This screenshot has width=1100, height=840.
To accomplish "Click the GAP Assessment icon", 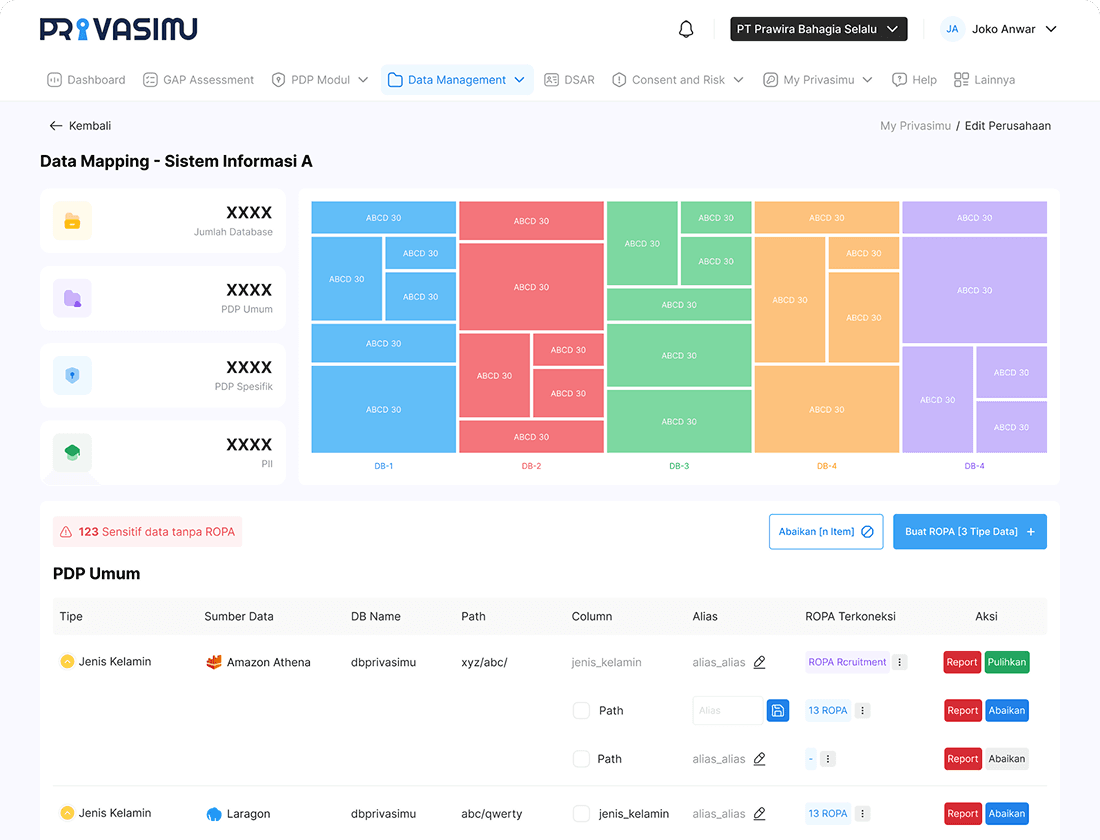I will click(148, 79).
